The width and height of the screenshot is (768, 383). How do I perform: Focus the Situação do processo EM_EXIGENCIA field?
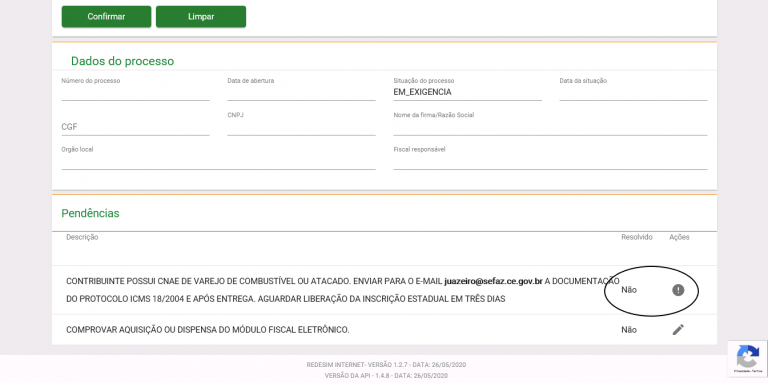pos(467,93)
